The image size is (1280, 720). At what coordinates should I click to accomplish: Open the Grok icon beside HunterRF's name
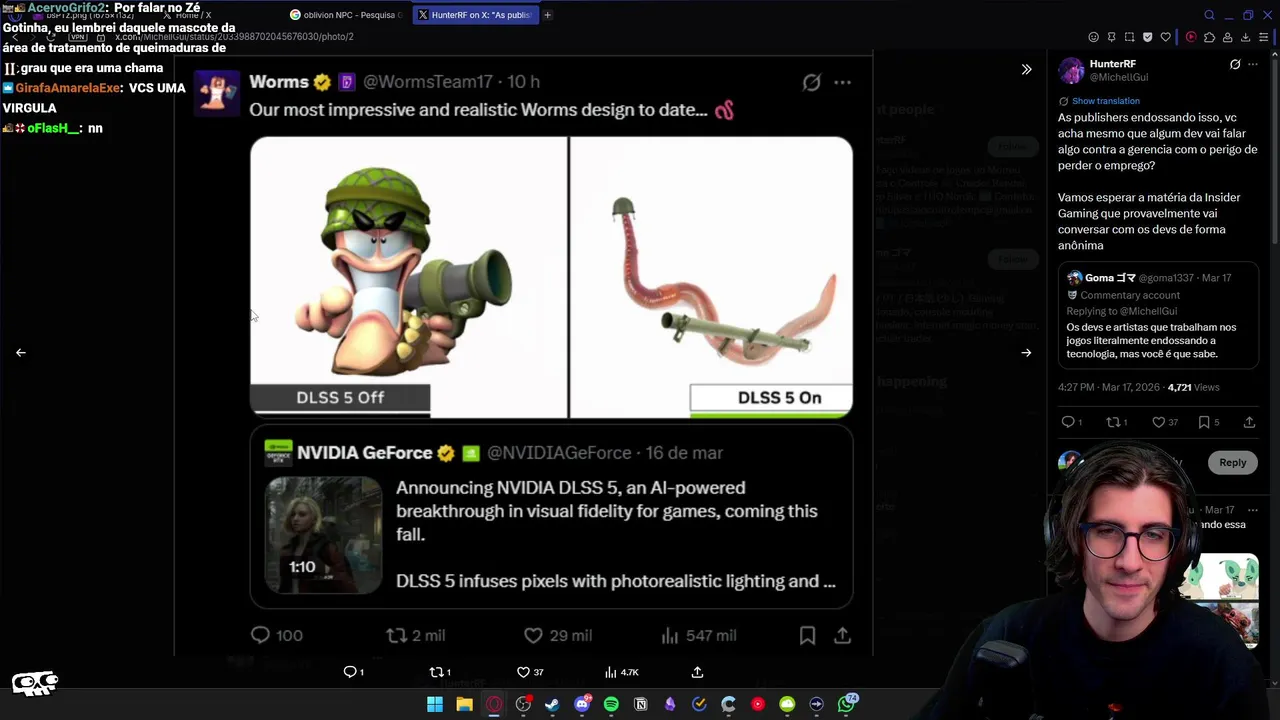[x=1235, y=64]
